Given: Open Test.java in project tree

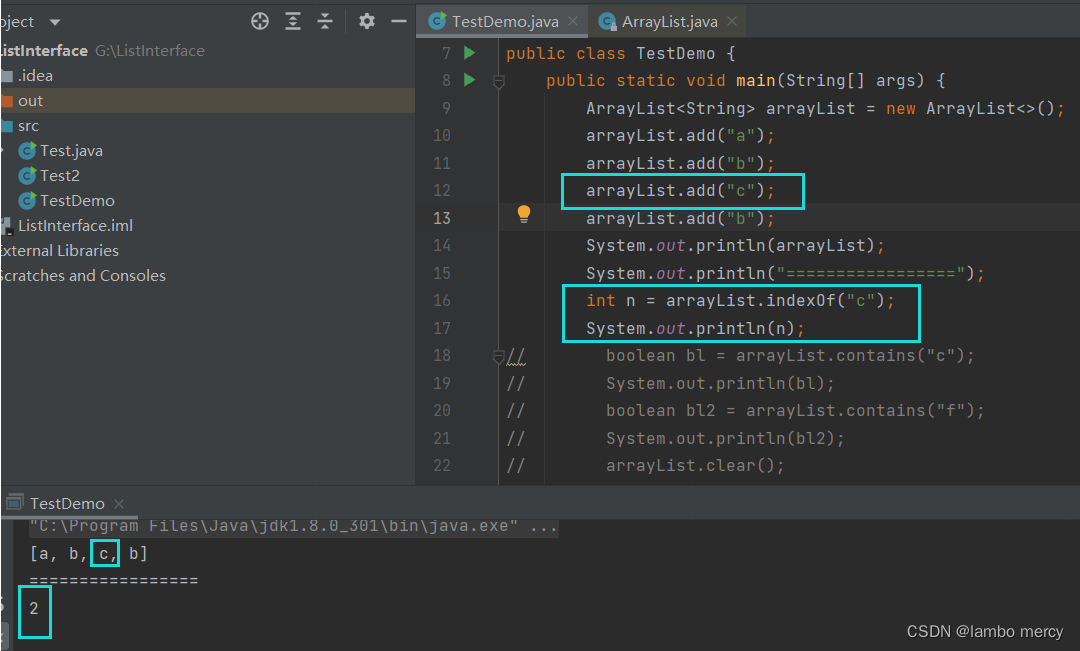Looking at the screenshot, I should click(71, 150).
